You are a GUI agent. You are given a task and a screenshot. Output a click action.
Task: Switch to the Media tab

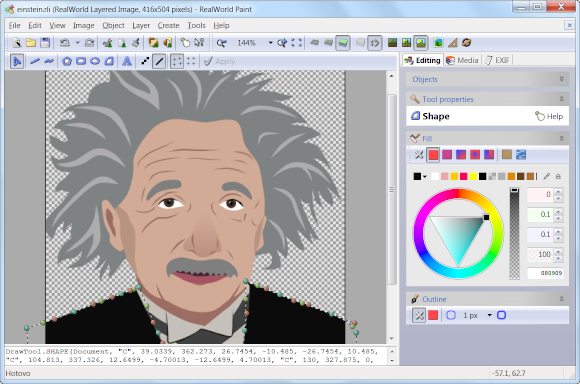coord(463,60)
